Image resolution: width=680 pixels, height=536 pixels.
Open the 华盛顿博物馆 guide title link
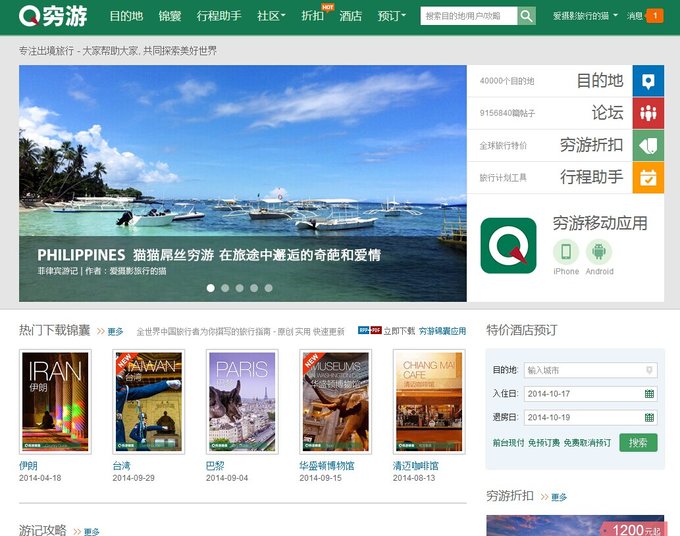point(327,466)
